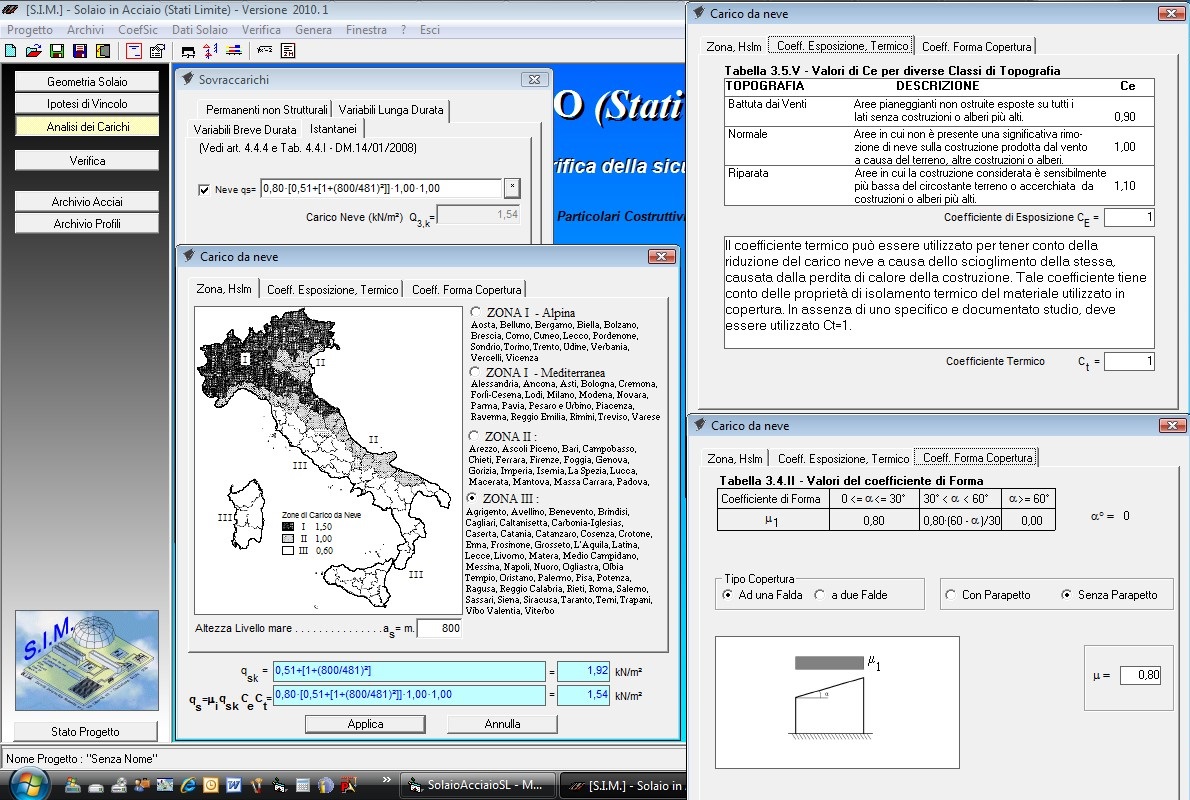Image resolution: width=1190 pixels, height=800 pixels.
Task: Click the Applica button
Action: click(365, 724)
